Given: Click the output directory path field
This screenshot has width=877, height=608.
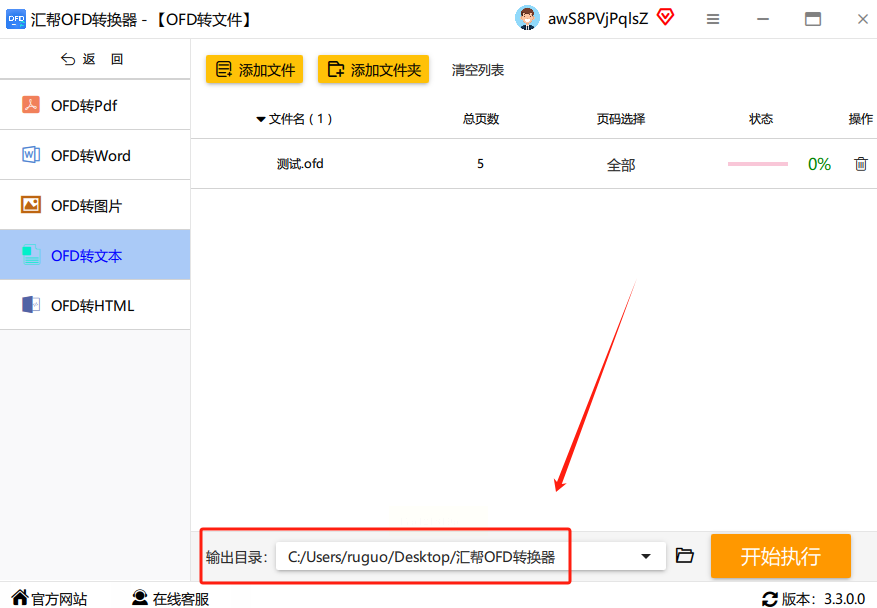Looking at the screenshot, I should point(470,556).
